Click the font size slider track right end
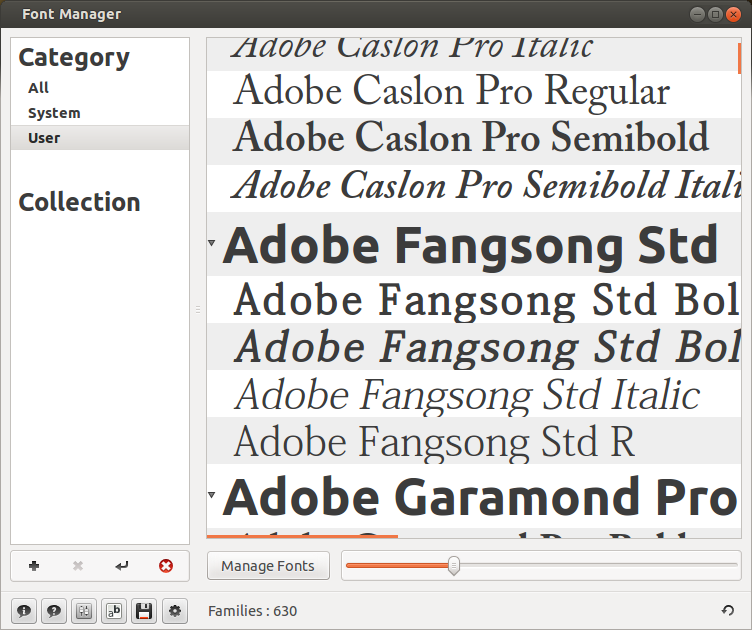Viewport: 752px width, 630px height. pos(734,565)
